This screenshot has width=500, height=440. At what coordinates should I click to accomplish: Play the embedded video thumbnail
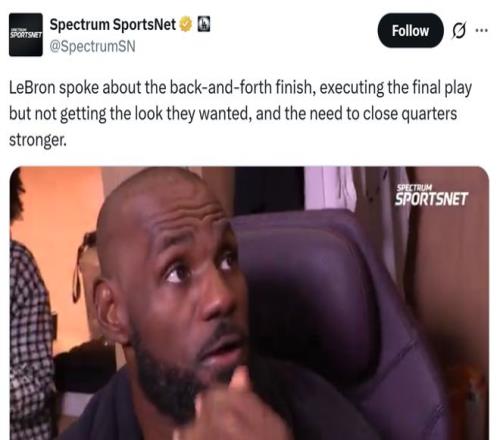249,303
